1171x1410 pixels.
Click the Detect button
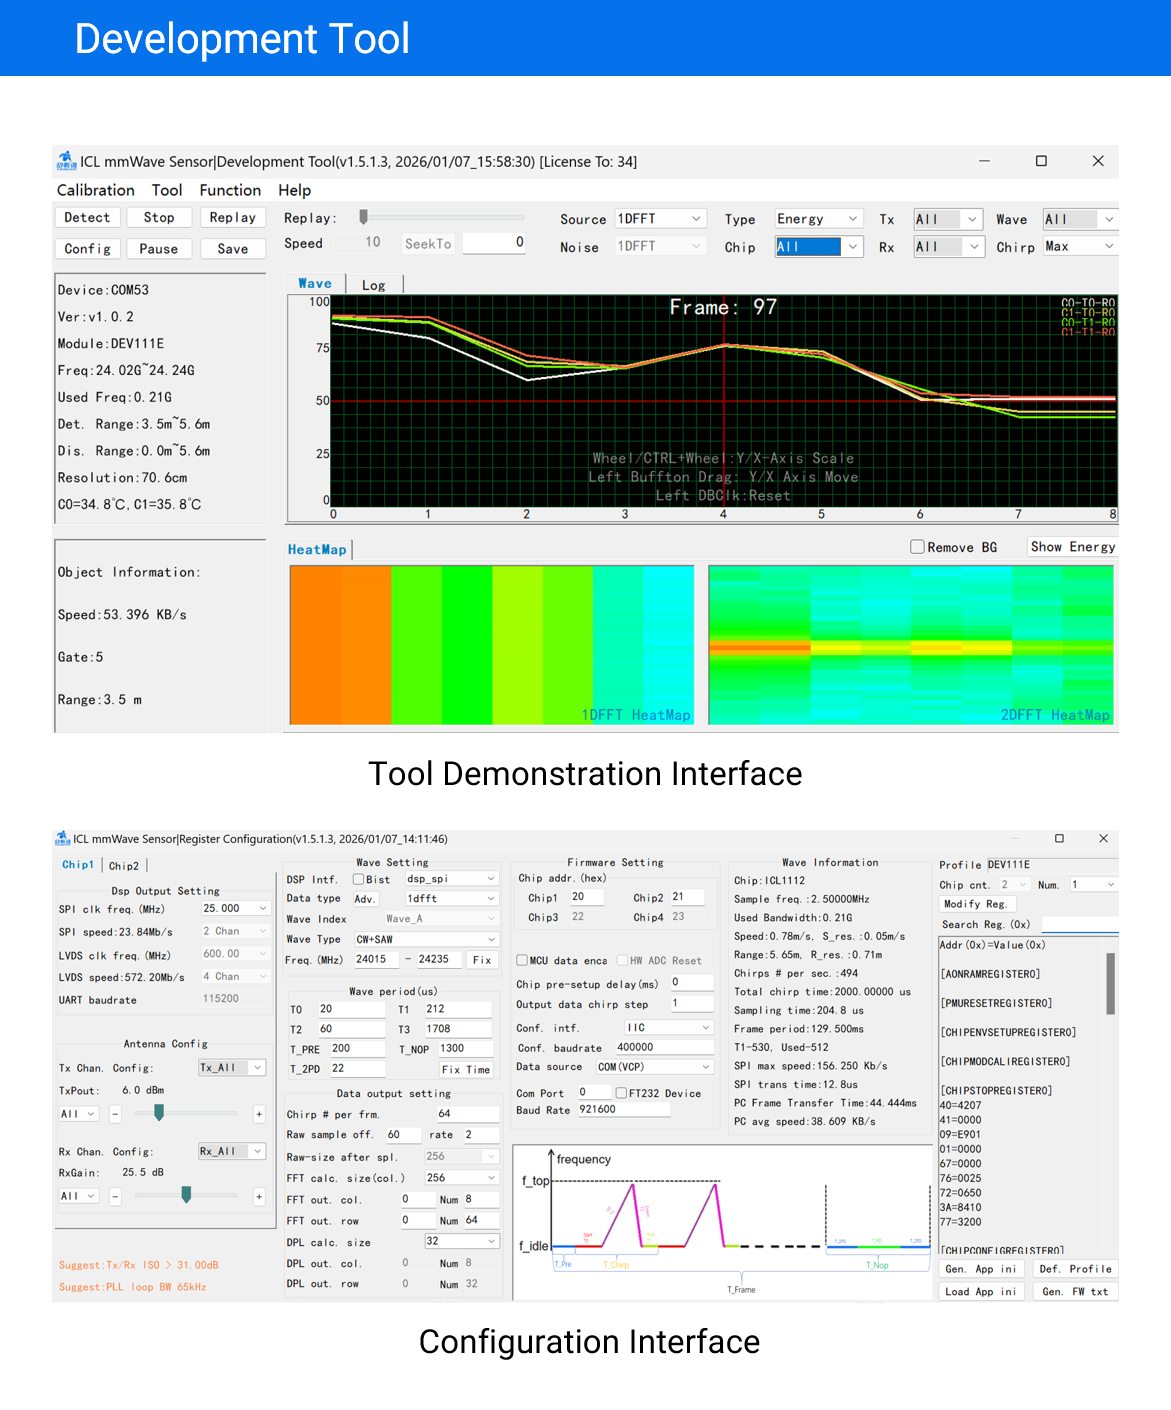(x=87, y=218)
